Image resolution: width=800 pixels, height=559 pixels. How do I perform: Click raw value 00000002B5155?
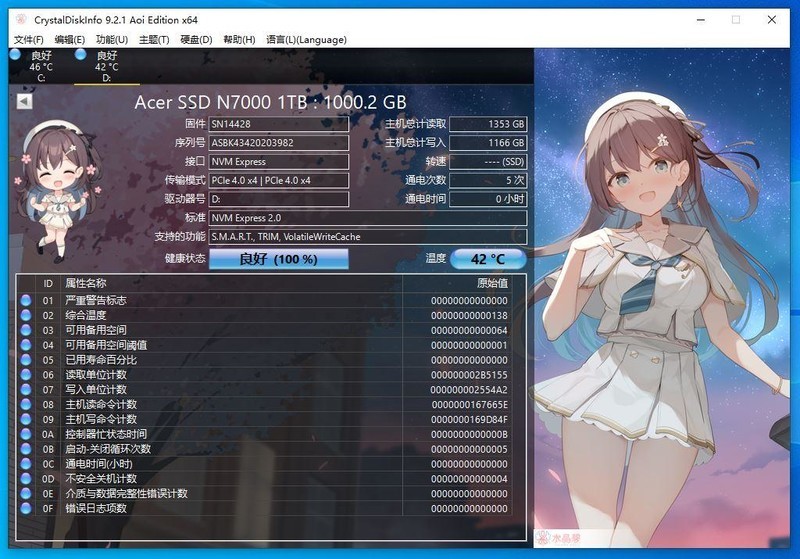click(469, 375)
